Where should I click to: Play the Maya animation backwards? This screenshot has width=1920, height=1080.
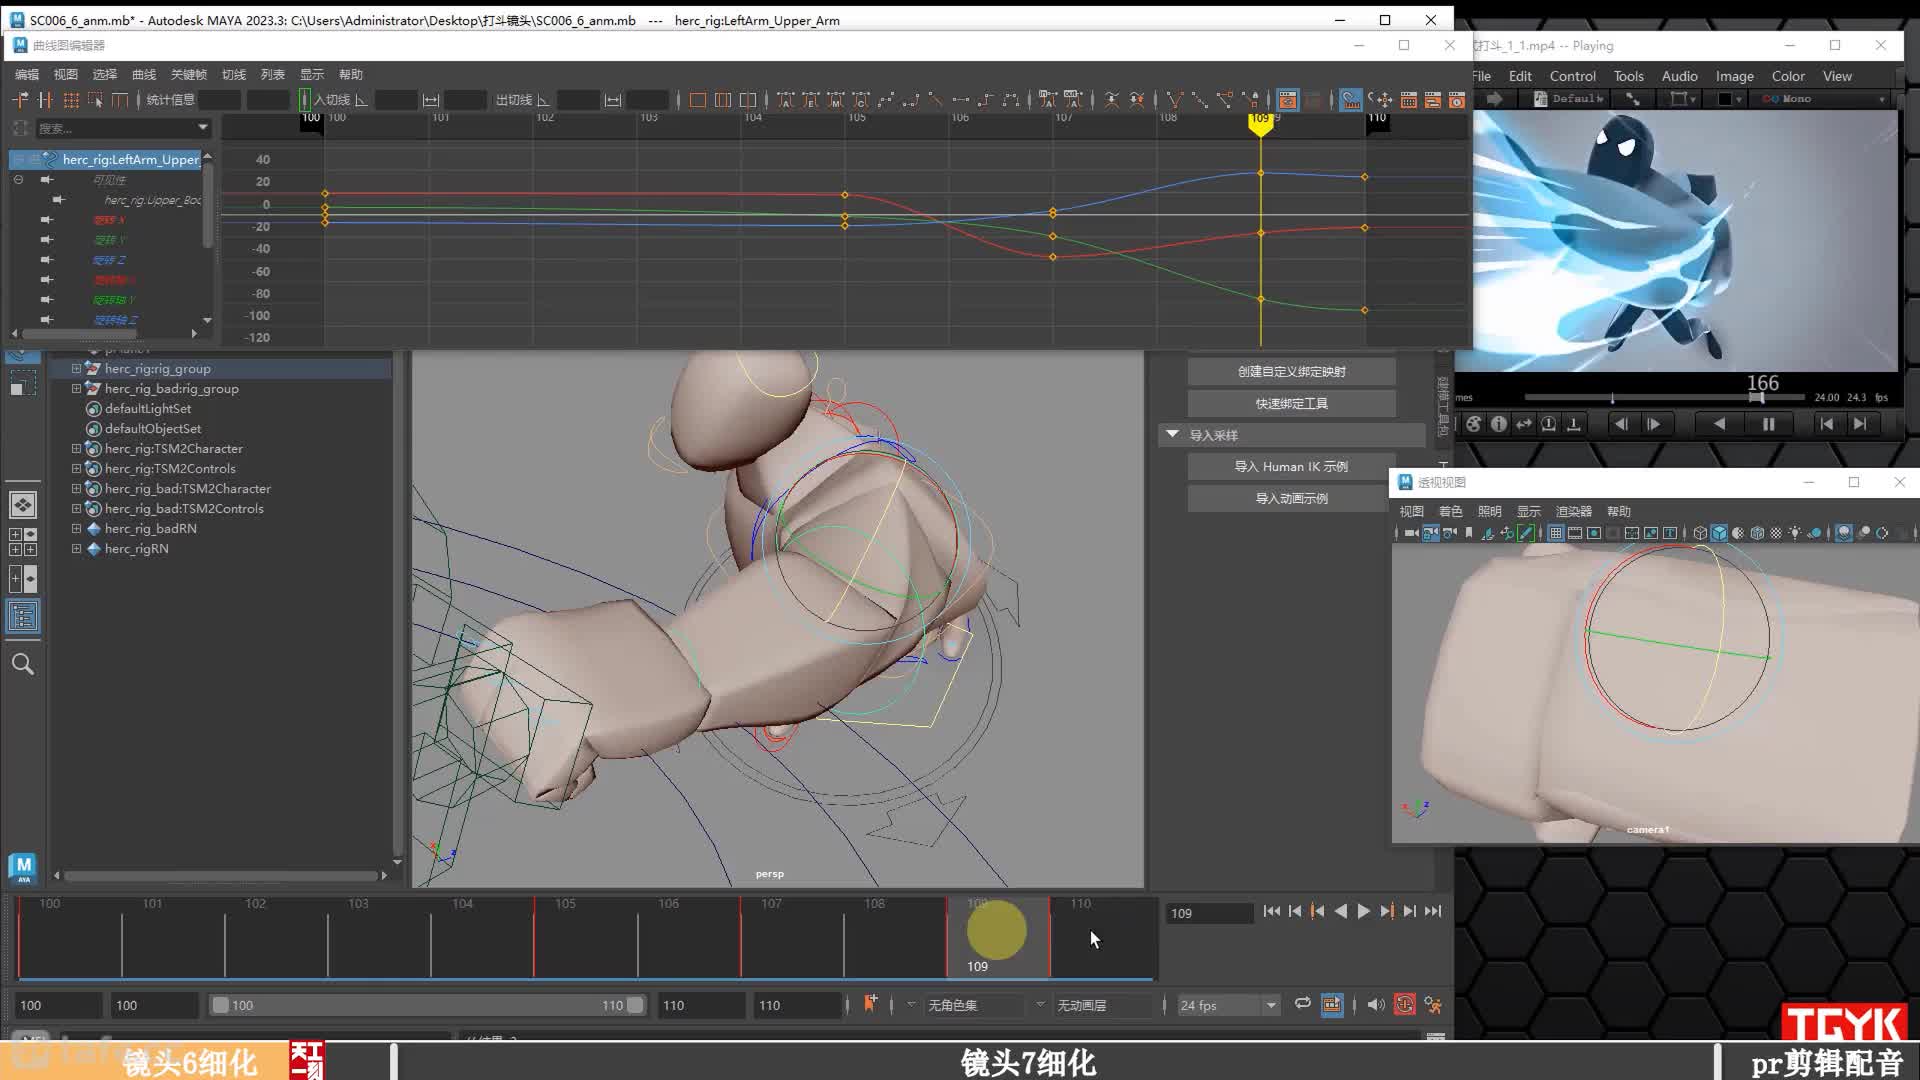coord(1341,911)
